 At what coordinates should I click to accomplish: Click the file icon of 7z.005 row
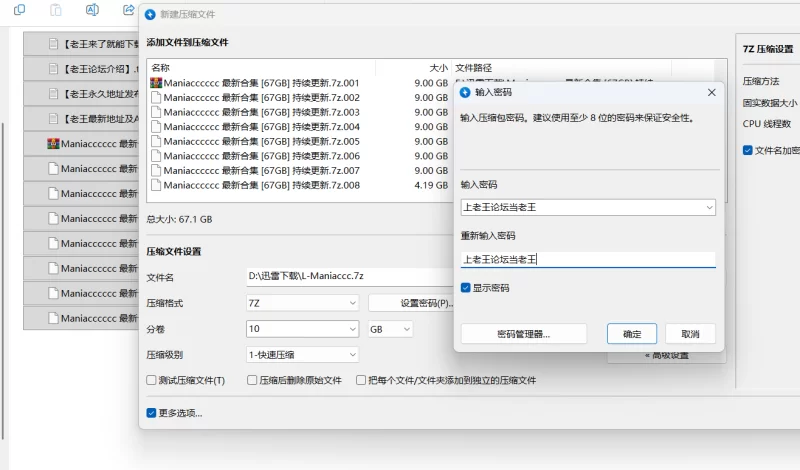(x=156, y=141)
